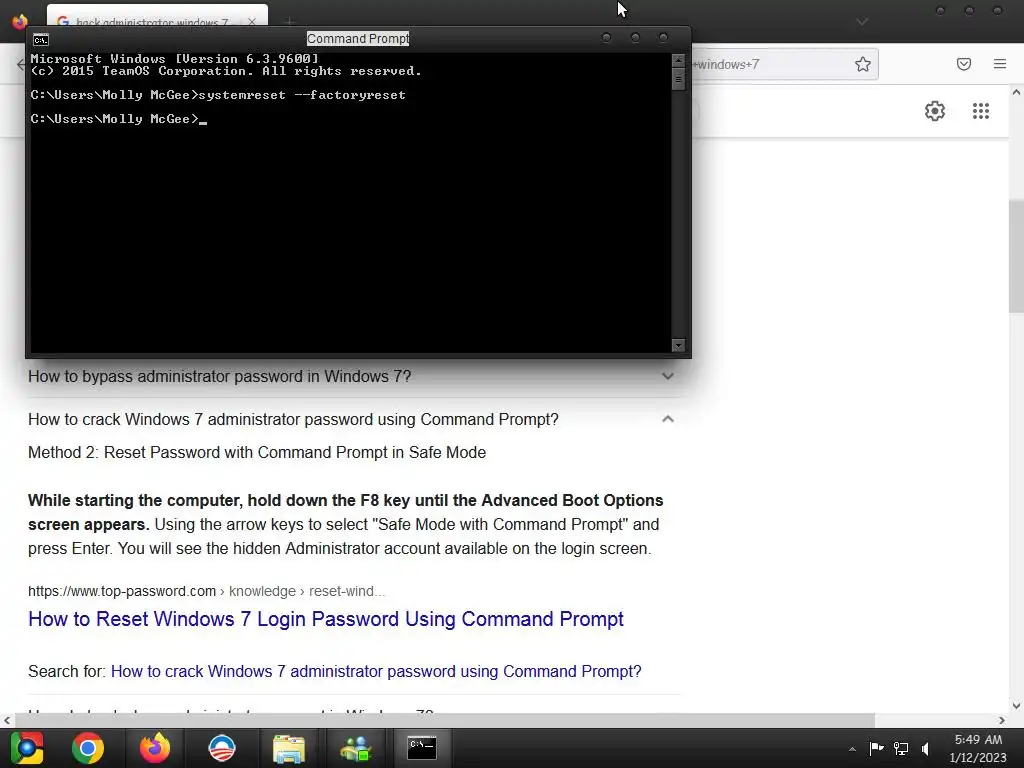Open 'How to Reset Windows 7 Login Password' link
The height and width of the screenshot is (768, 1024).
[x=326, y=619]
